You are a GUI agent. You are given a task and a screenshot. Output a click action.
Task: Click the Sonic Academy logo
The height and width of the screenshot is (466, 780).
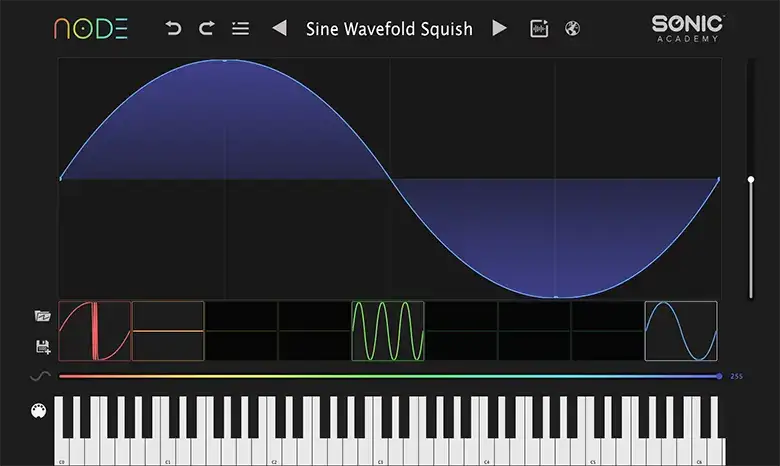pos(688,28)
